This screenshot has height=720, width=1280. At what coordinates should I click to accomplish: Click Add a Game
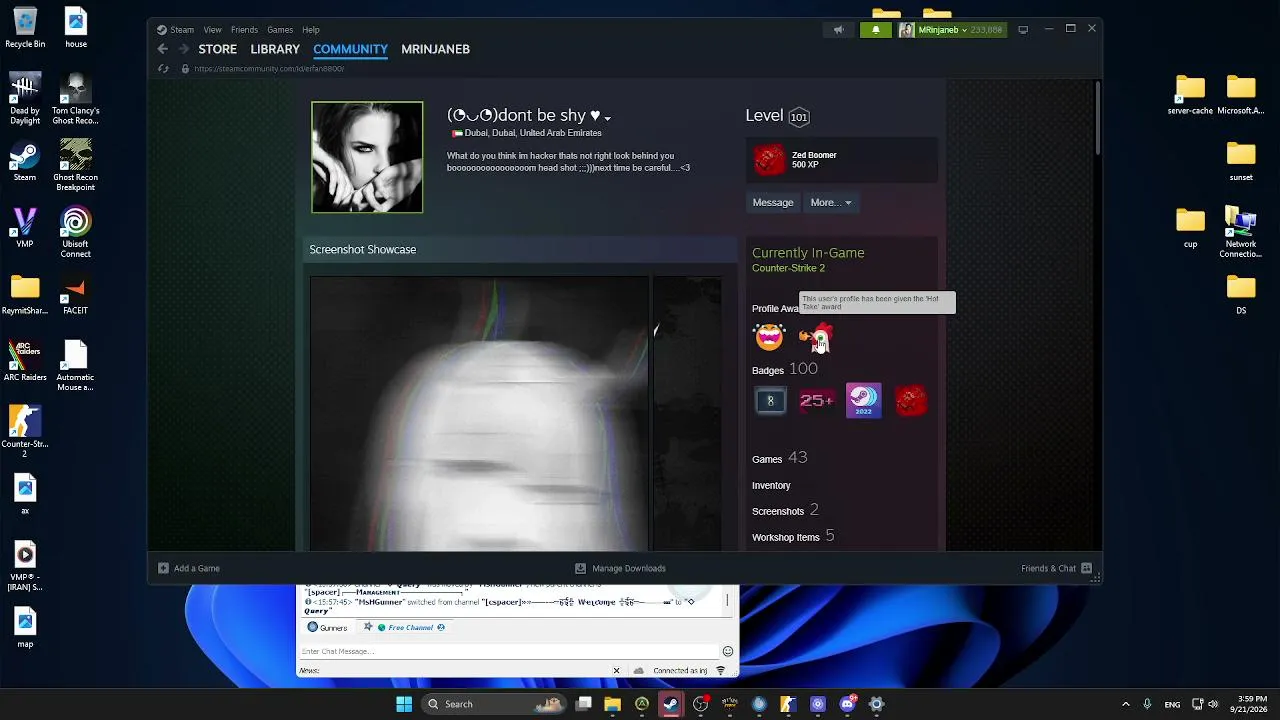(189, 568)
